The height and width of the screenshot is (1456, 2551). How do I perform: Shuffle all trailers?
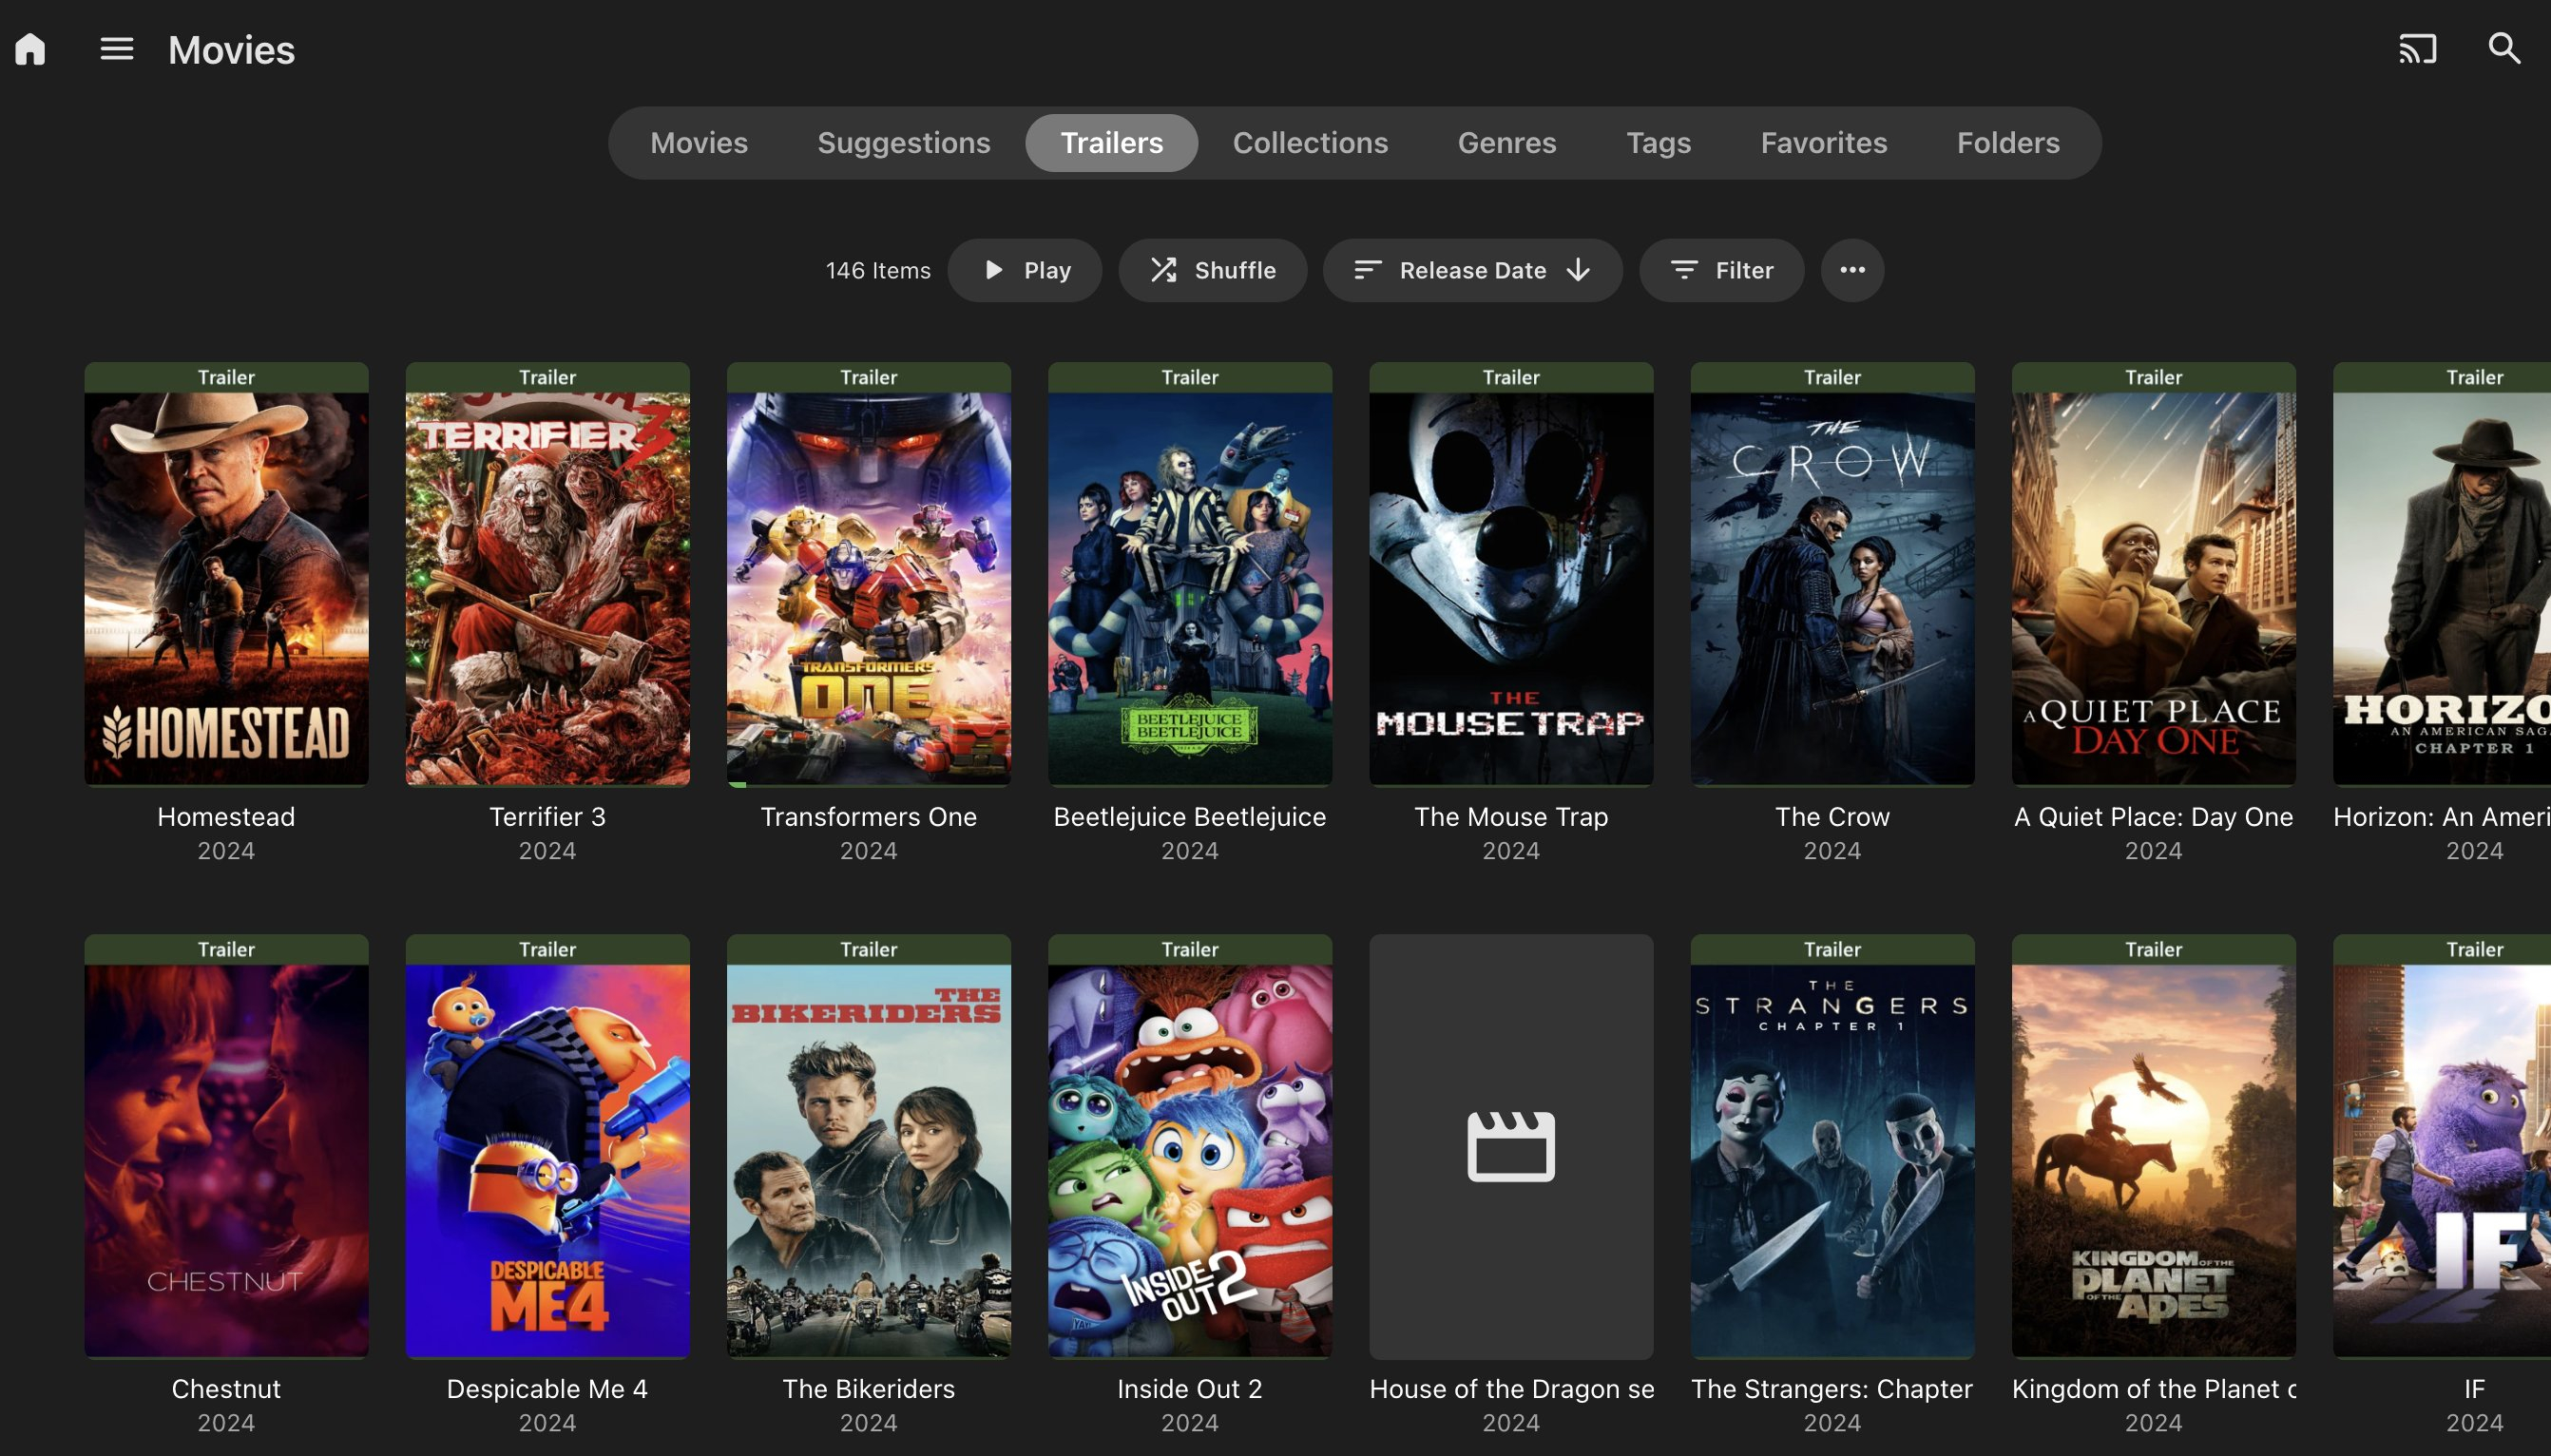(1212, 270)
